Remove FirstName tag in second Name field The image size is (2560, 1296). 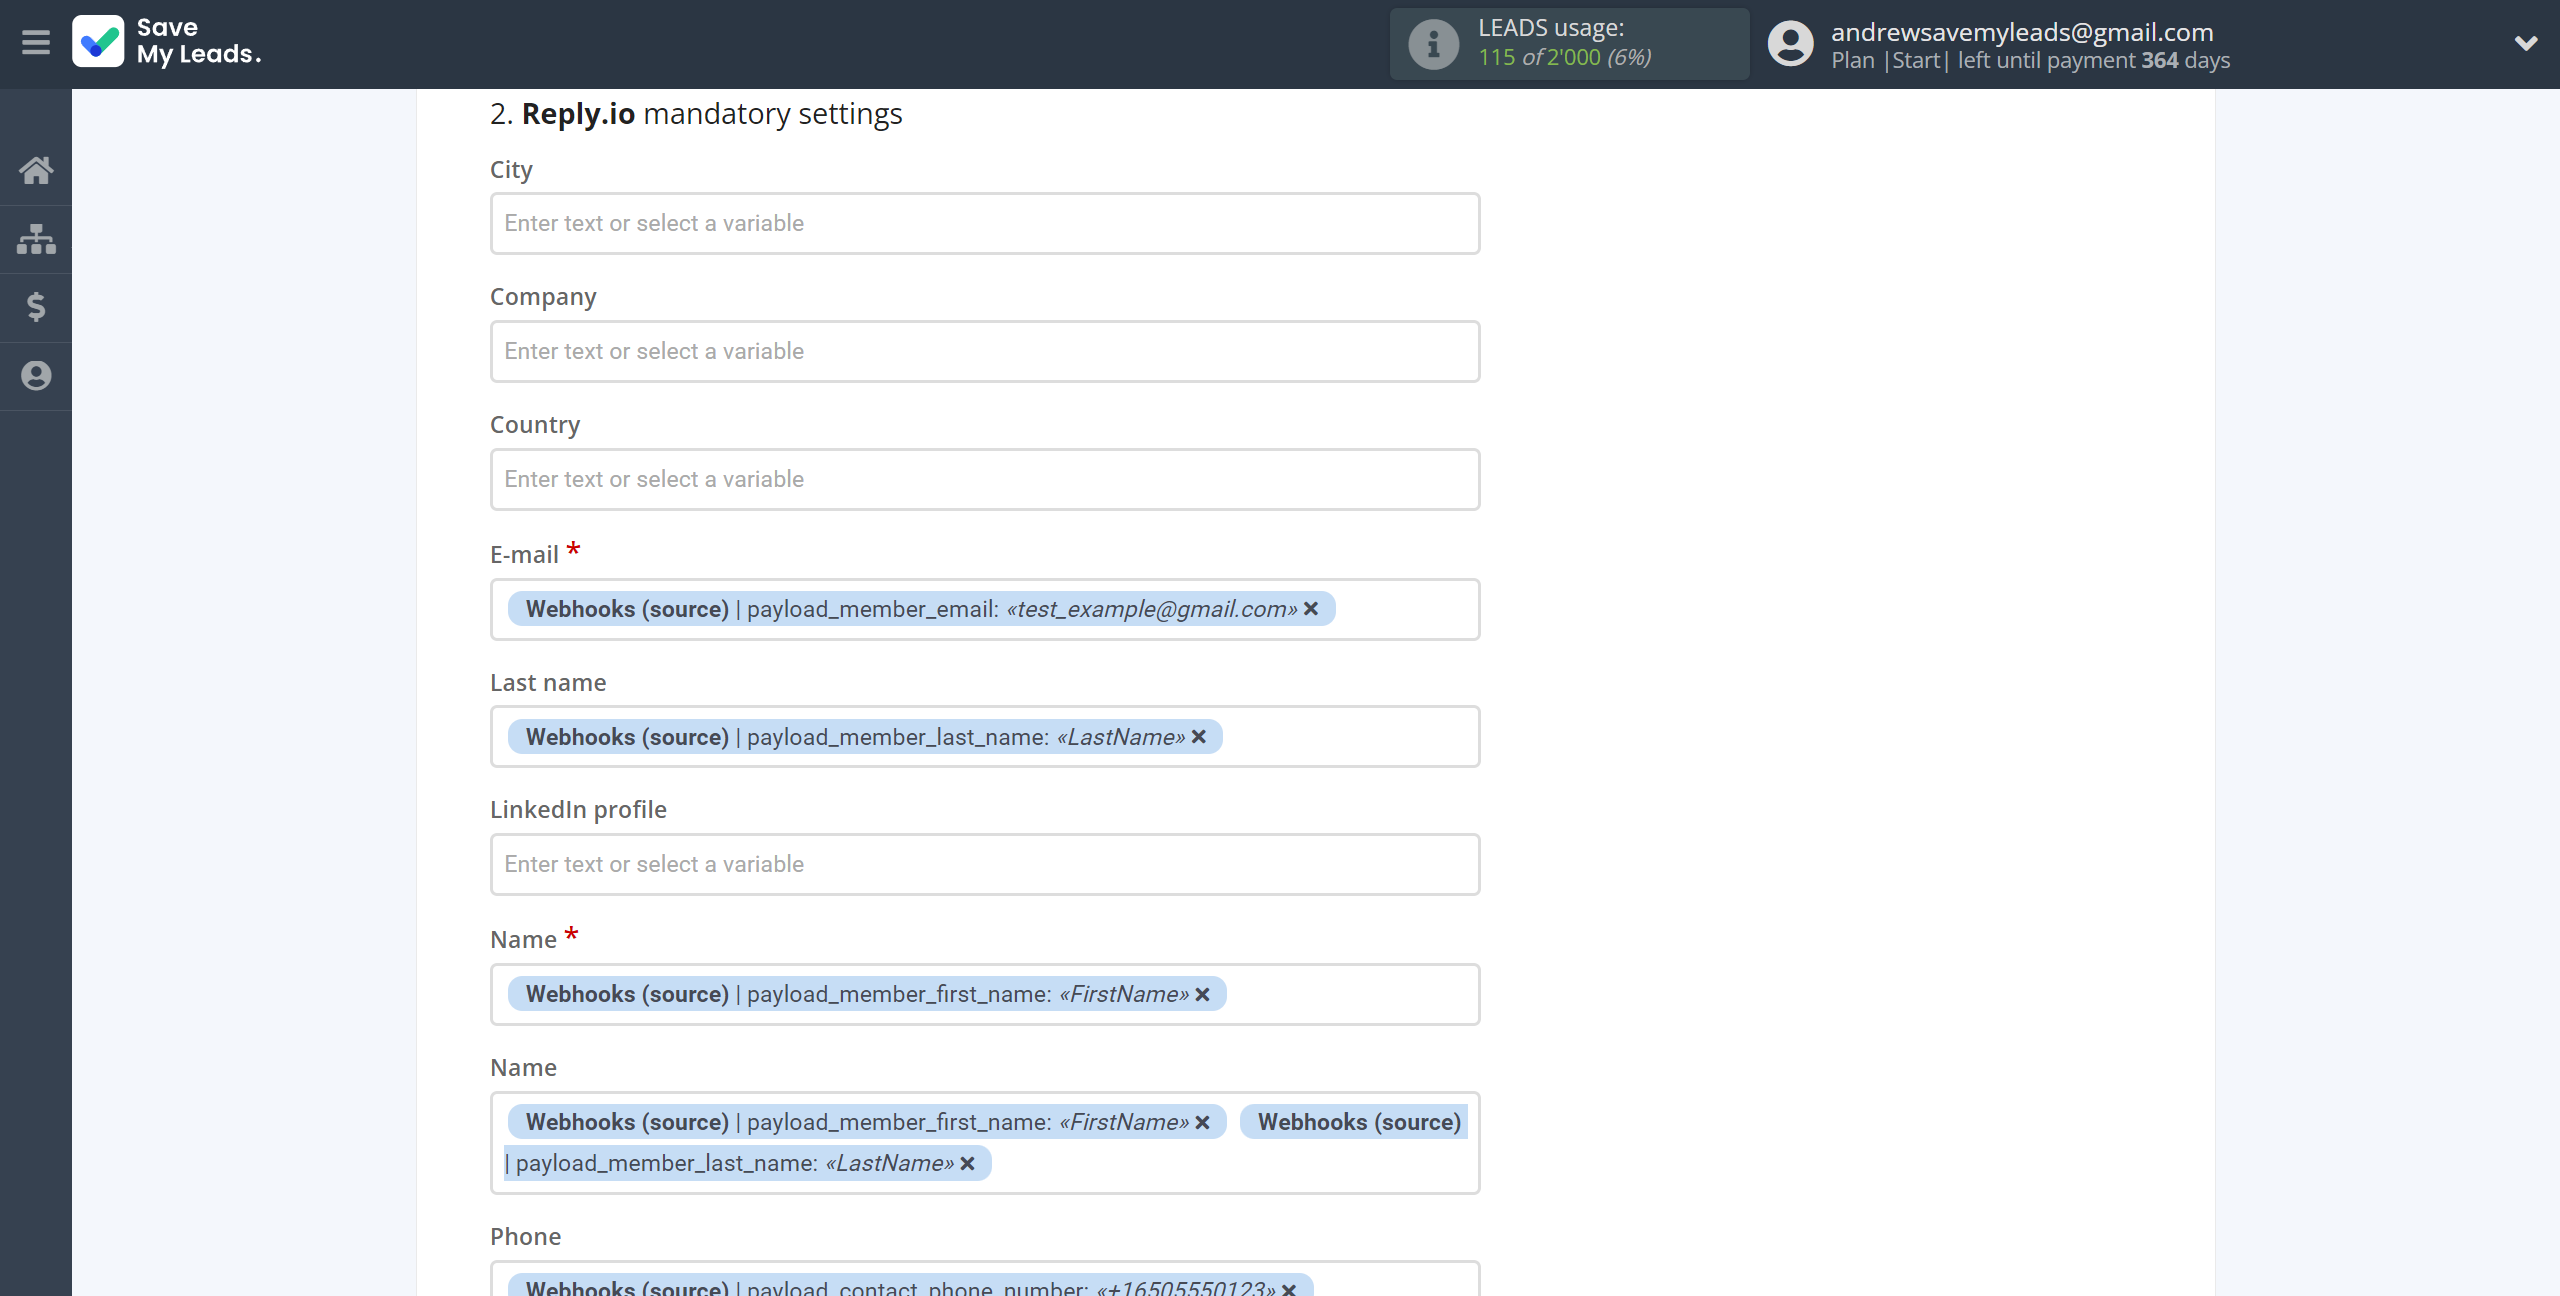[x=1203, y=1122]
